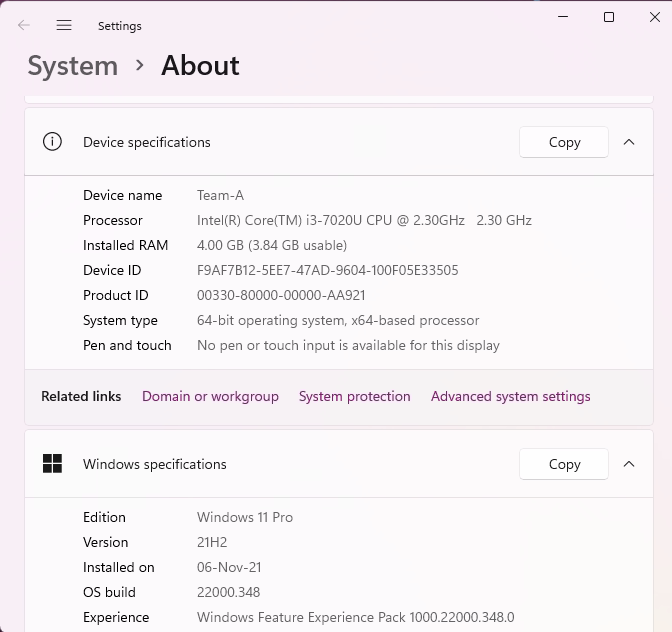Click the Product ID label
The width and height of the screenshot is (672, 632).
(116, 295)
